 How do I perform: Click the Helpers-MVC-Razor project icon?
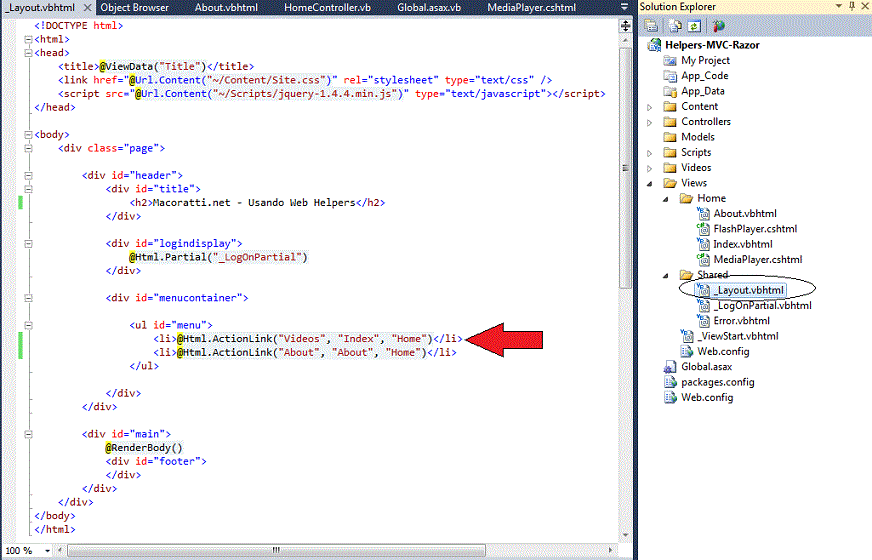coord(654,45)
